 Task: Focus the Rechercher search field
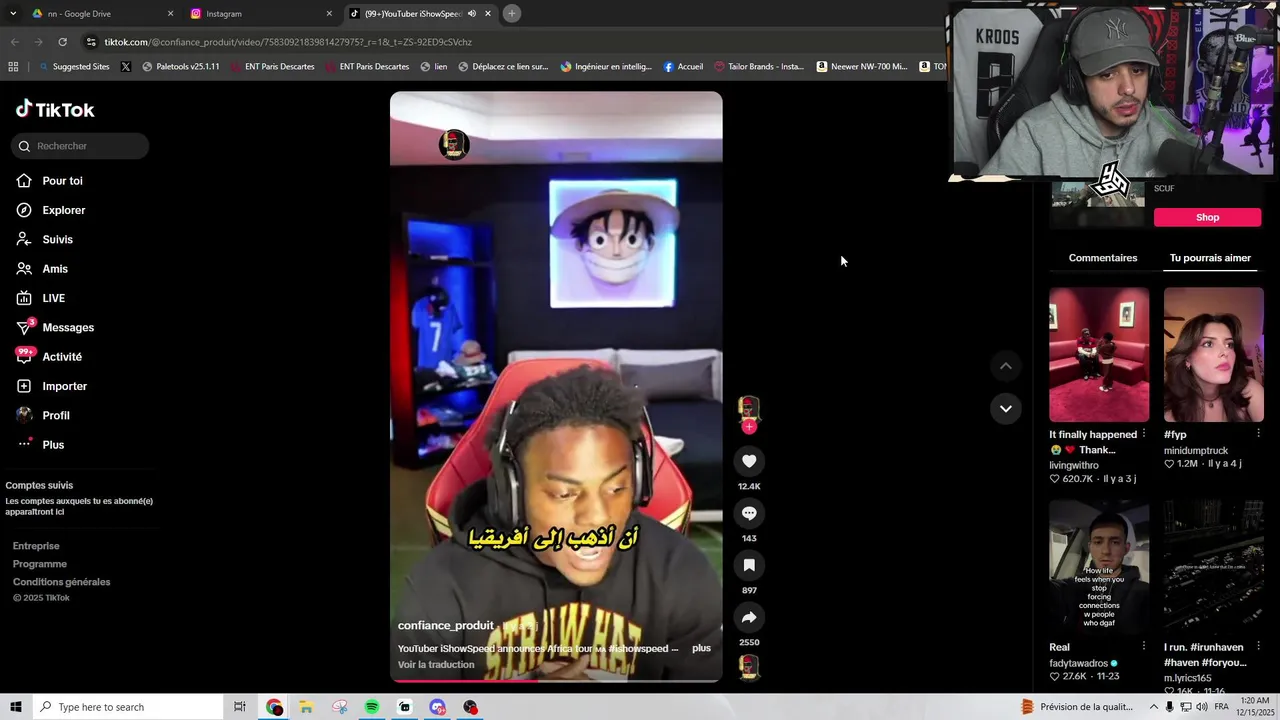point(80,146)
